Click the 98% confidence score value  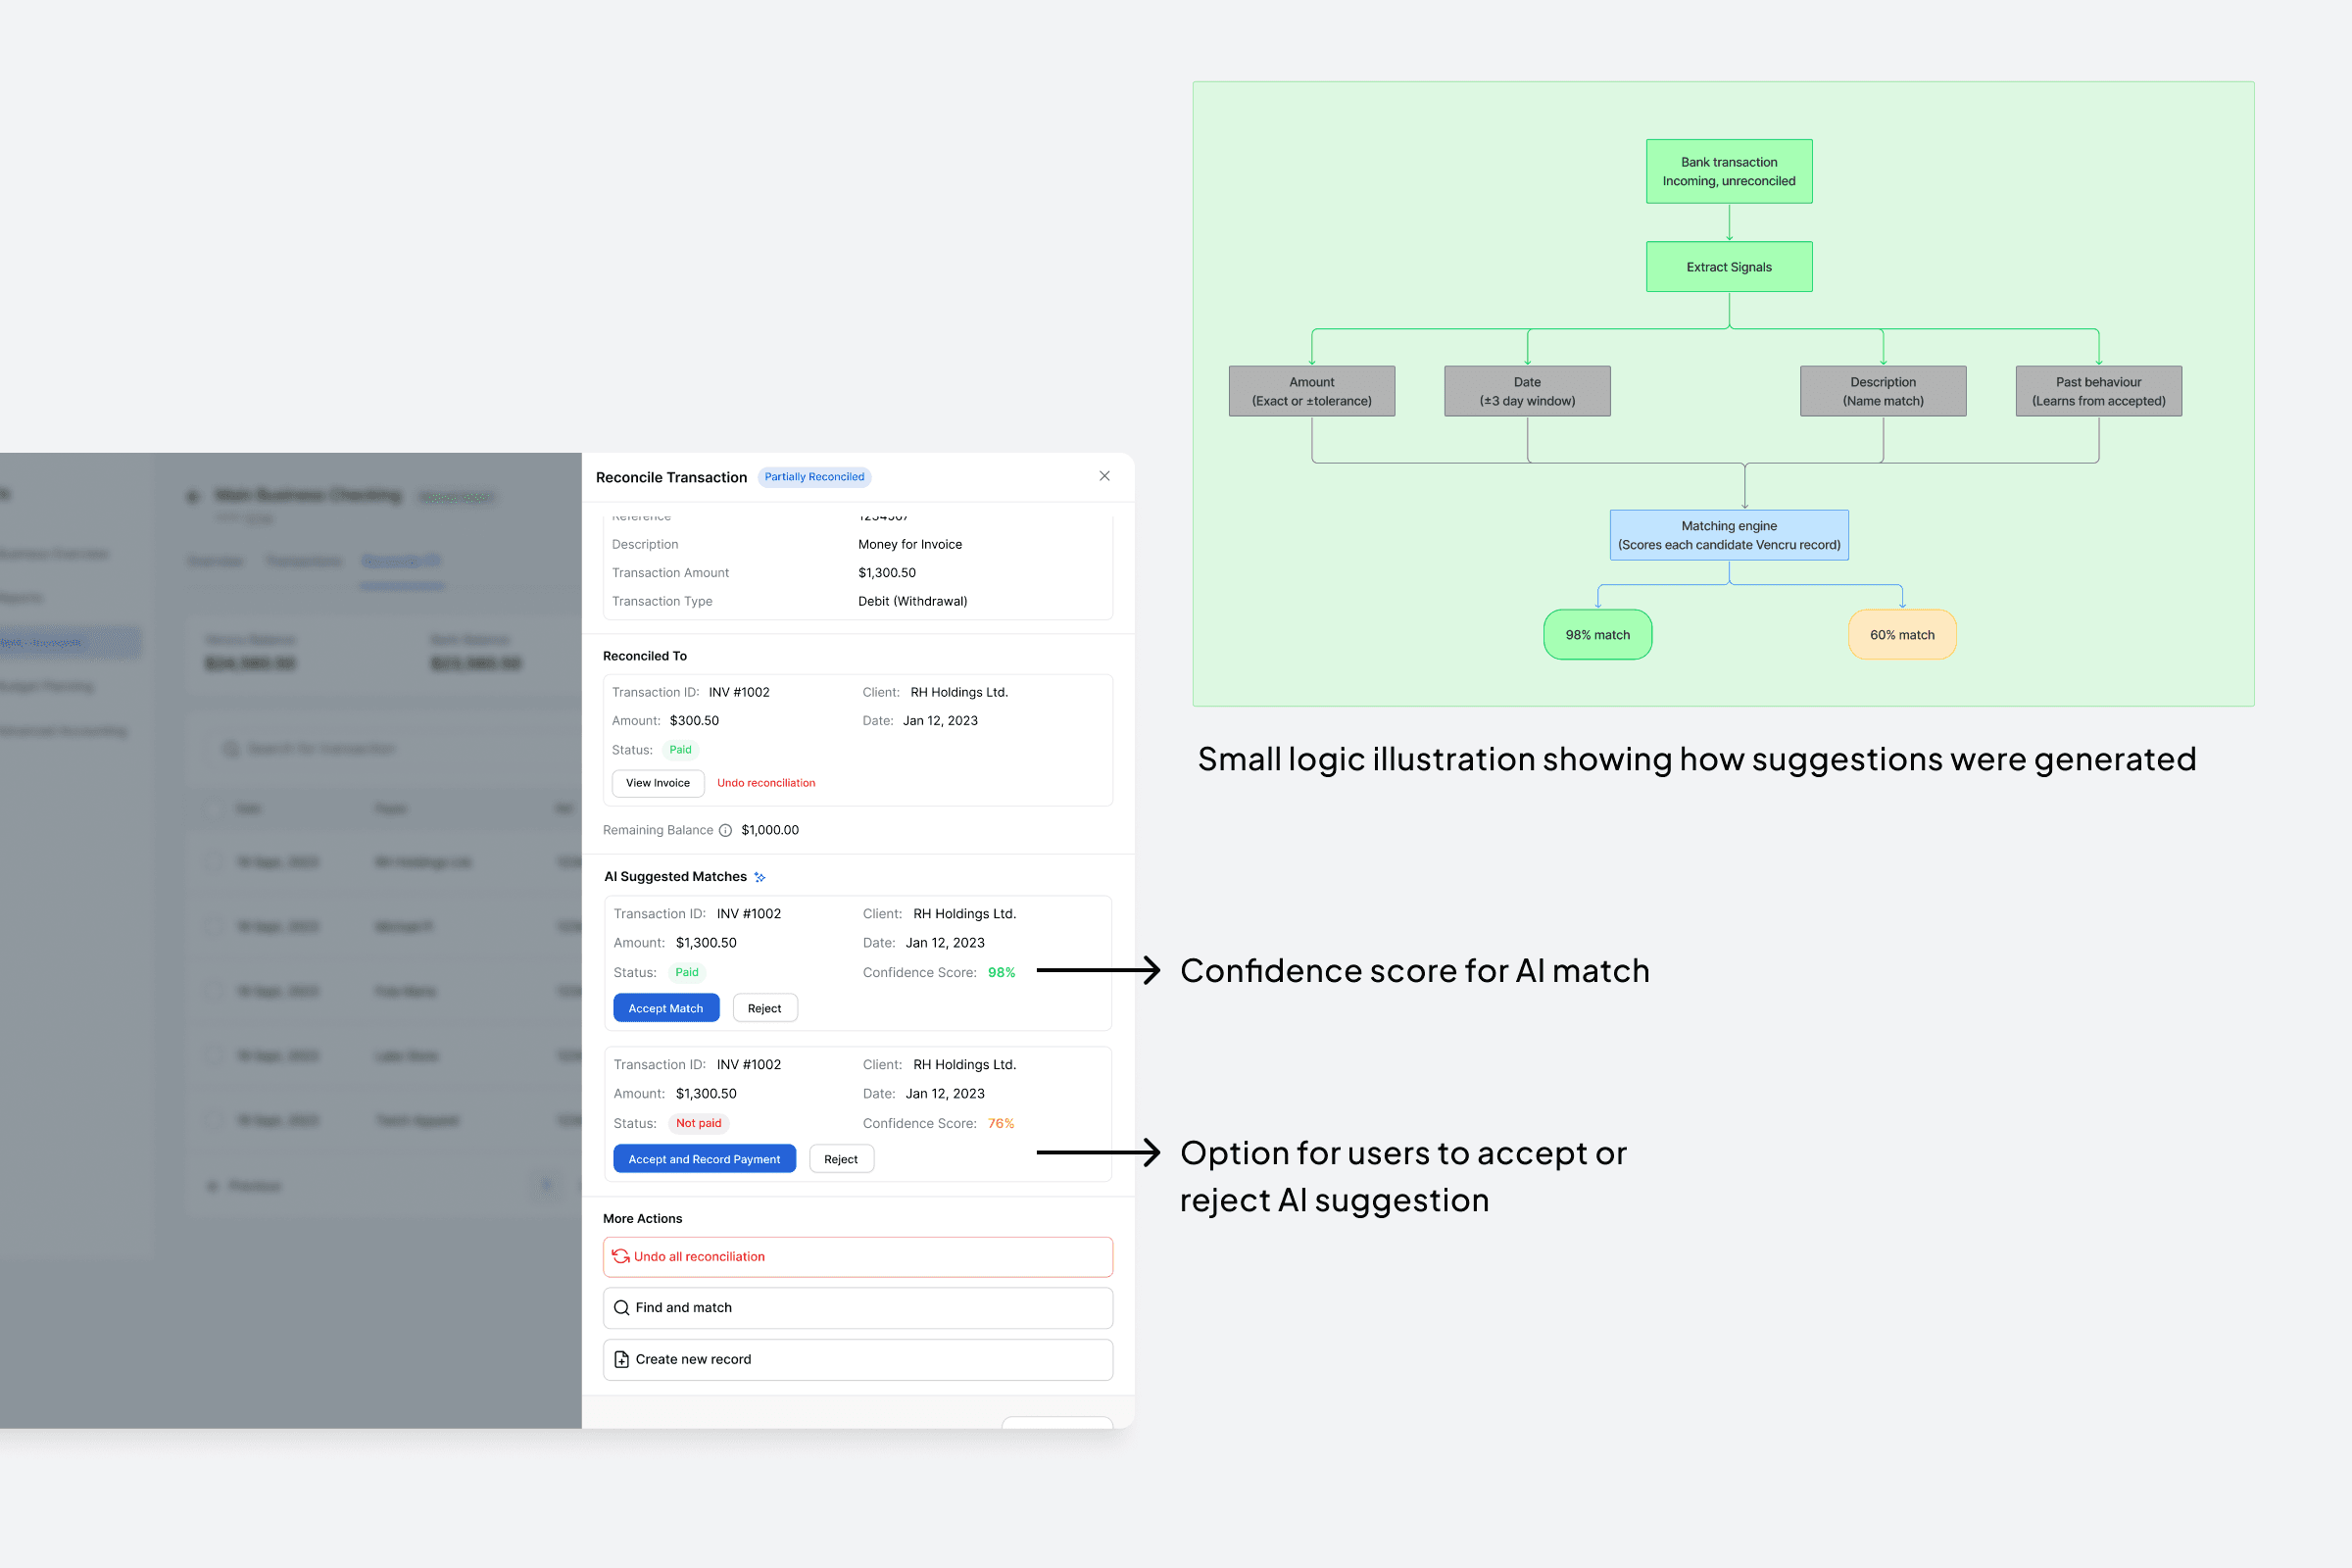tap(1001, 973)
